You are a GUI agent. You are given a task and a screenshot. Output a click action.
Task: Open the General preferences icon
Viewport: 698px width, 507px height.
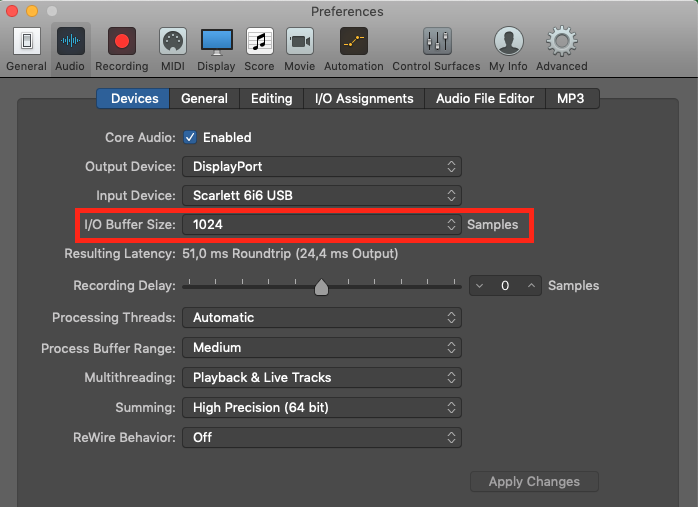[x=27, y=41]
